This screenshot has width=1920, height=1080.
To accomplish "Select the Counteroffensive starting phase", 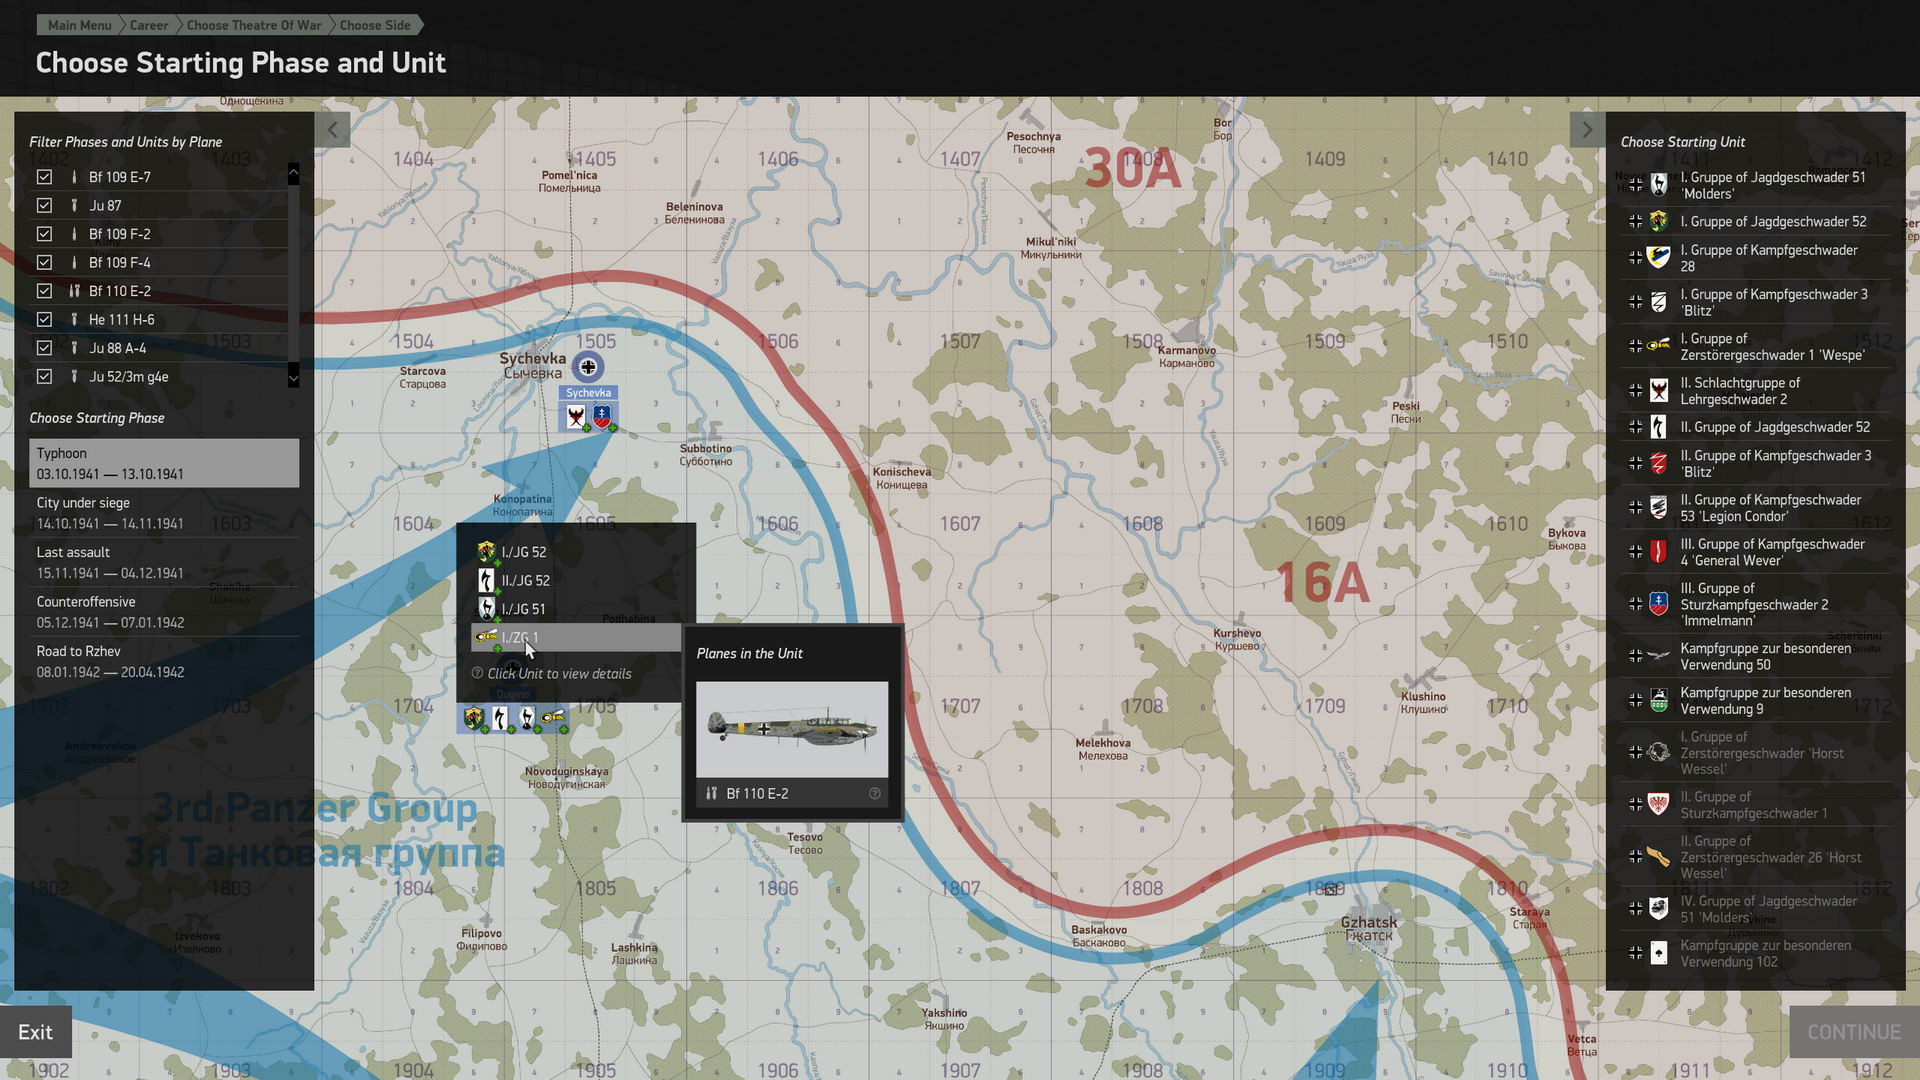I will [x=164, y=612].
